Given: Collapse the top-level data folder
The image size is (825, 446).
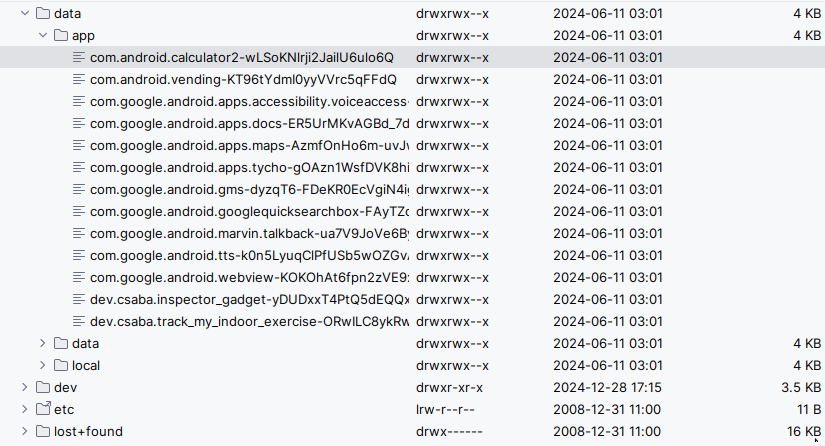Looking at the screenshot, I should coord(25,13).
